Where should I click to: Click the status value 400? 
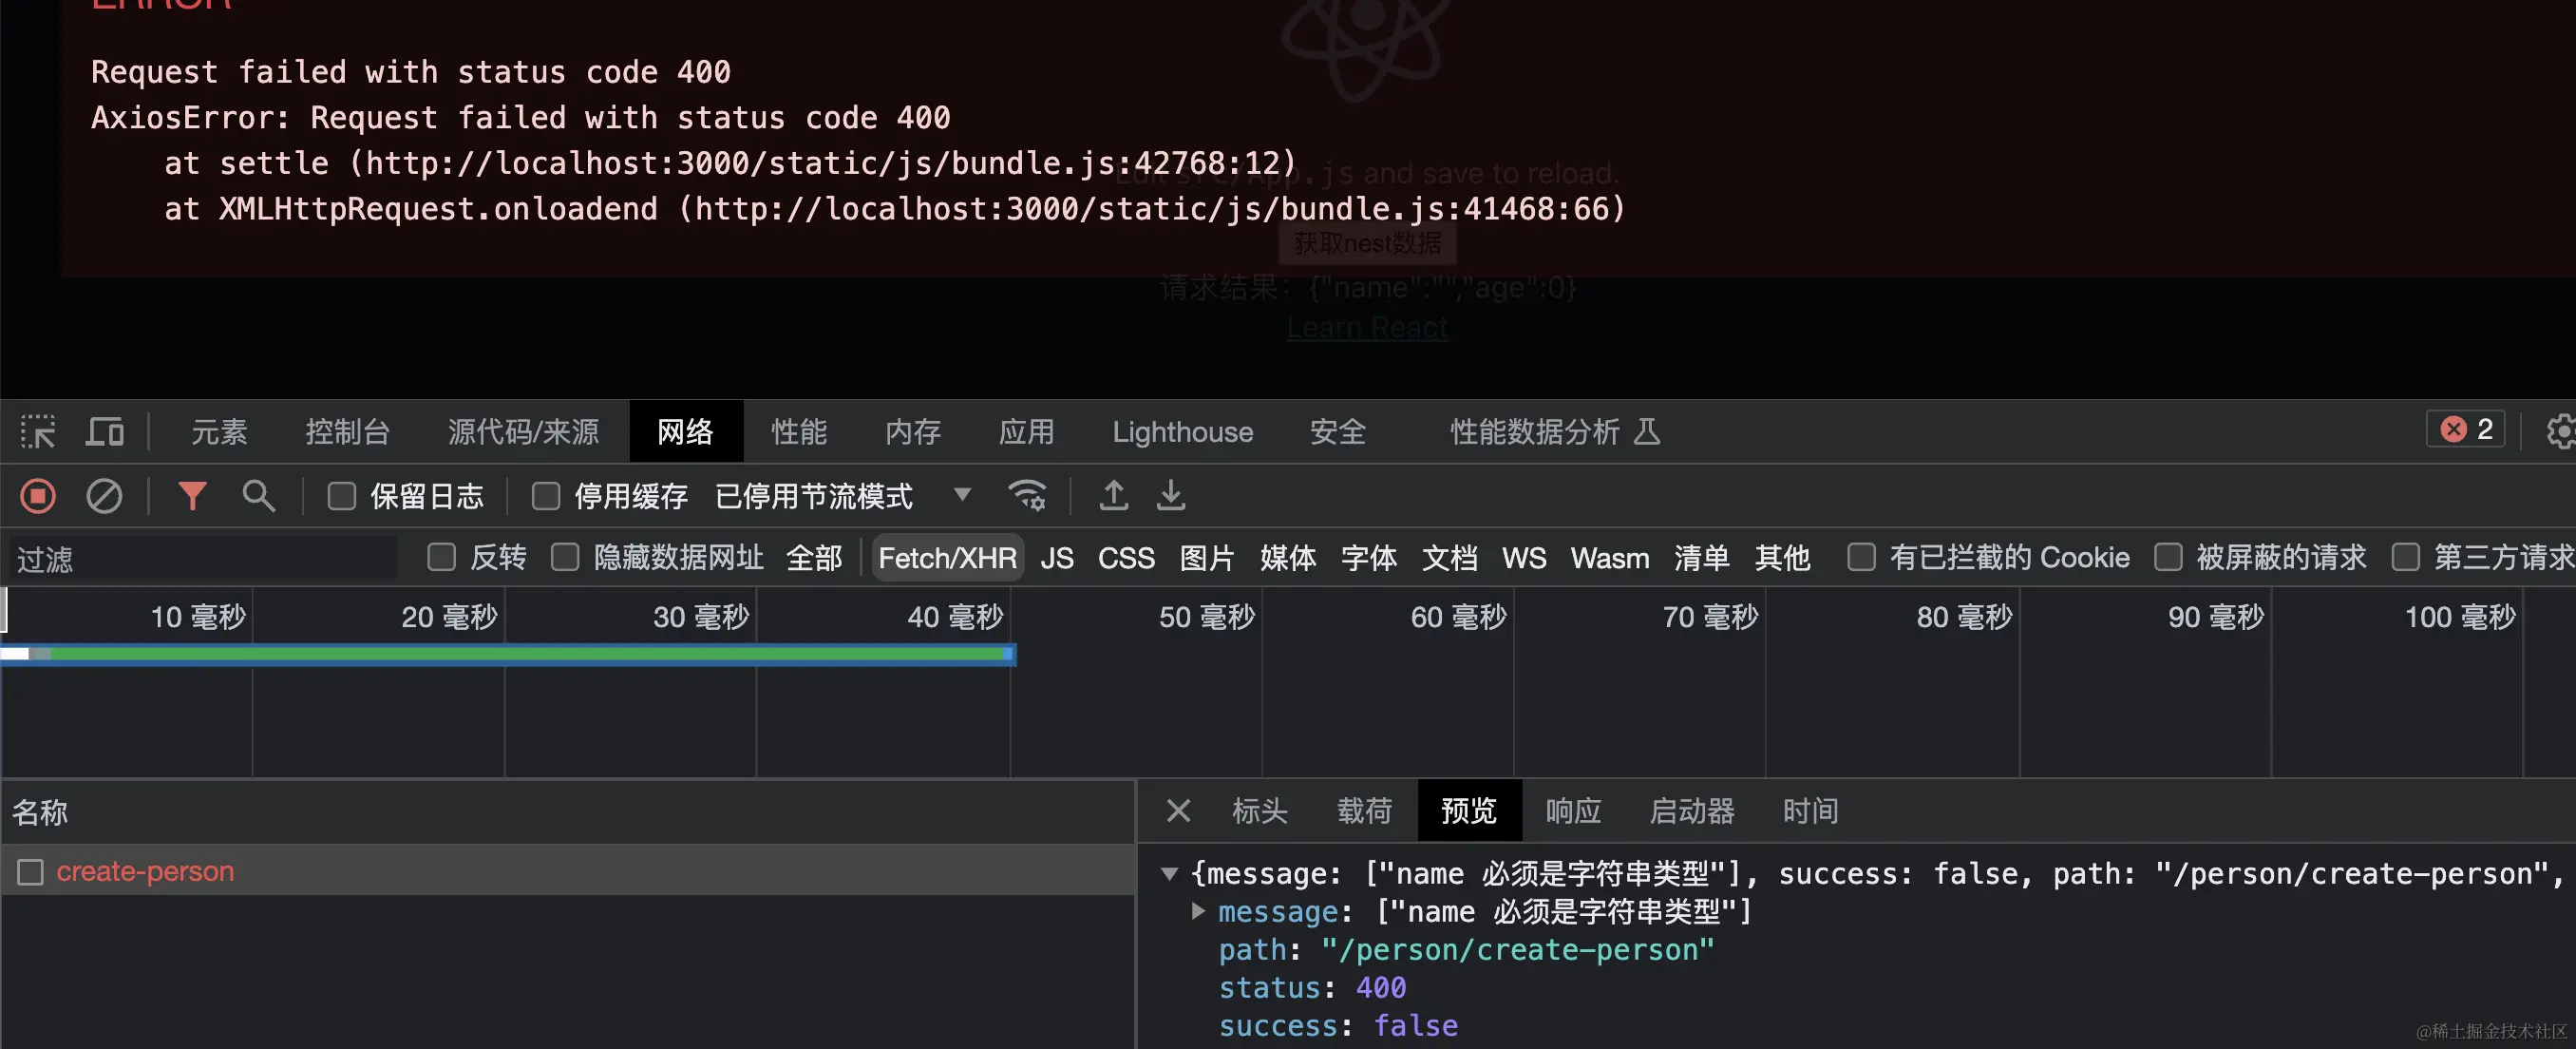(x=1380, y=988)
